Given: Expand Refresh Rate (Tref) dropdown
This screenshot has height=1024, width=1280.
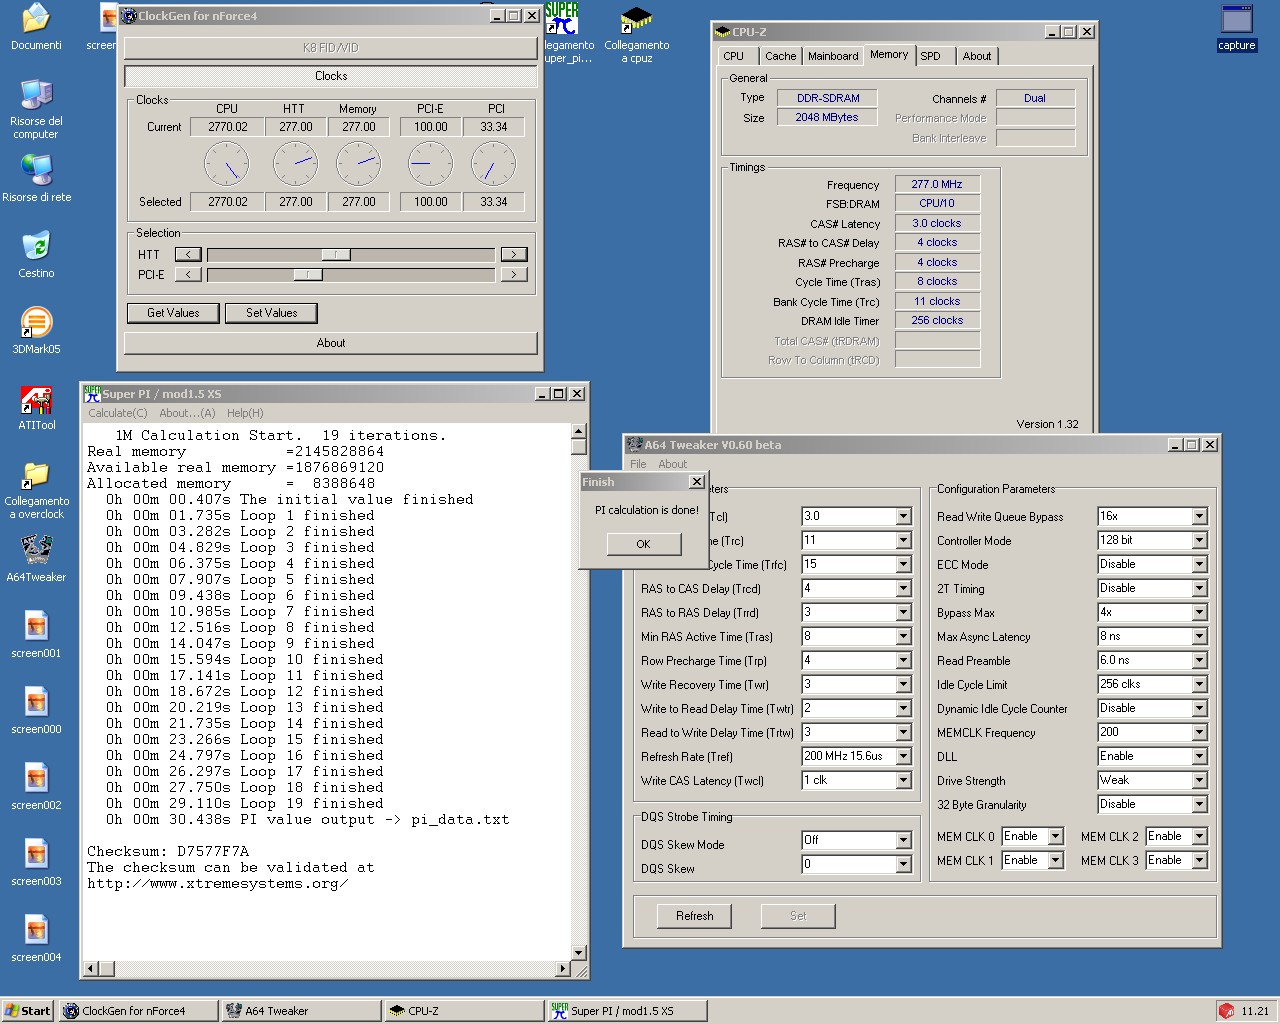Looking at the screenshot, I should click(x=903, y=757).
